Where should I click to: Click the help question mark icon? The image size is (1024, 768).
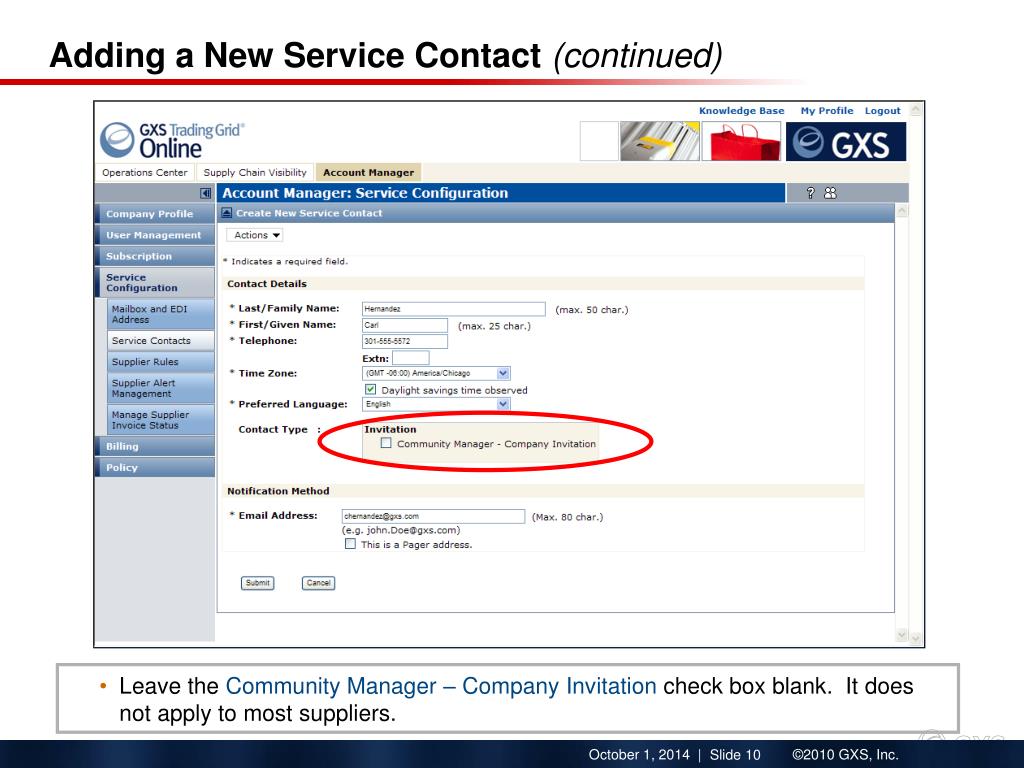(x=810, y=193)
